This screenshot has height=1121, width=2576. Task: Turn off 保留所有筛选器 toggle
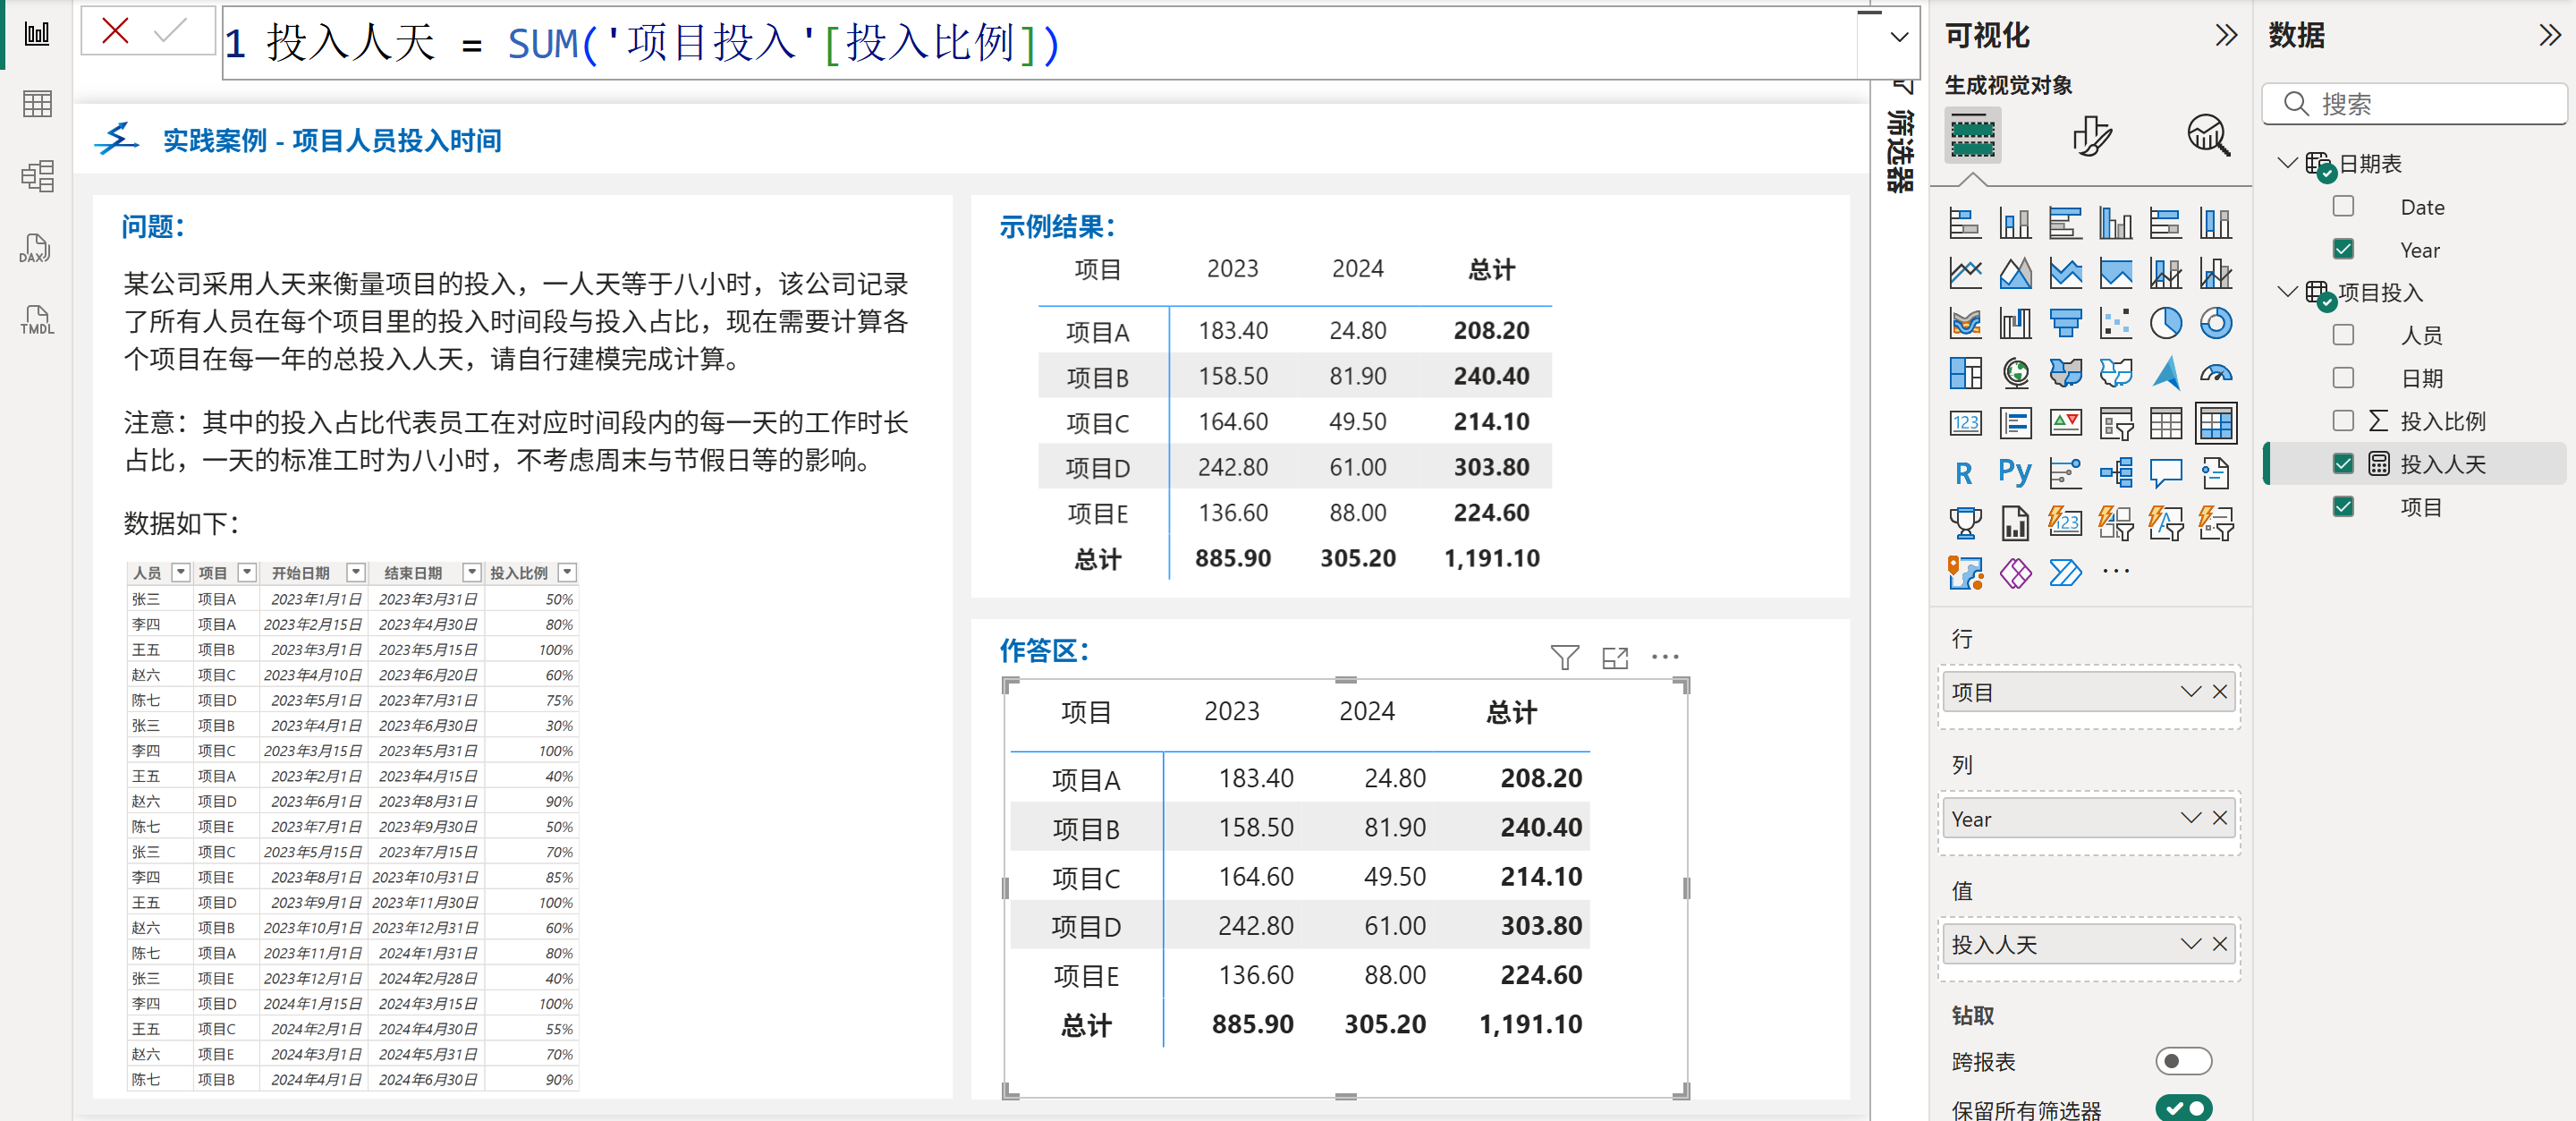(2182, 1108)
